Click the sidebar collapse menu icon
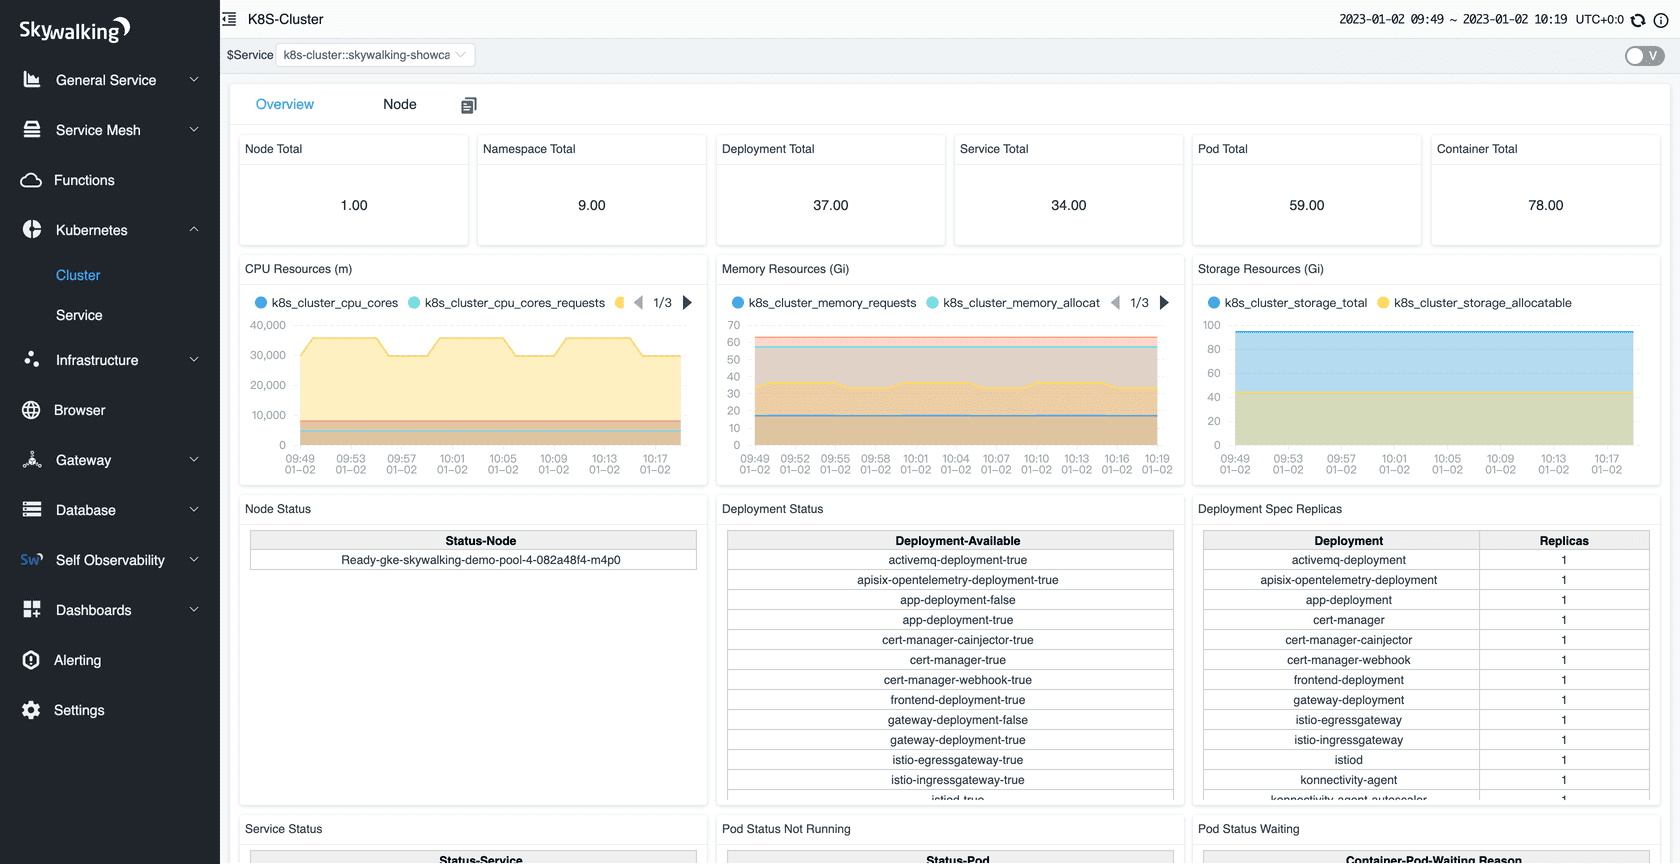Image resolution: width=1680 pixels, height=864 pixels. click(x=229, y=19)
